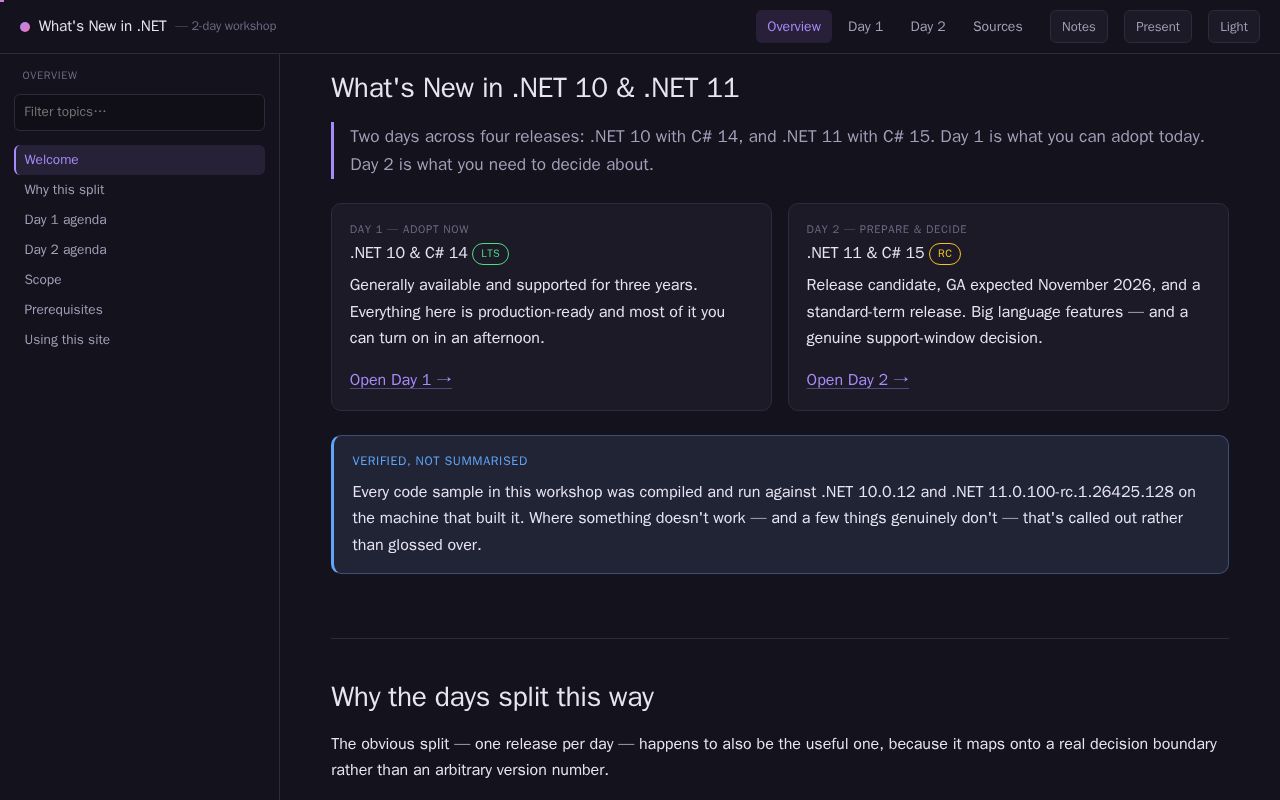1280x800 pixels.
Task: Jump to Day 2 agenda section
Action: tap(139, 250)
